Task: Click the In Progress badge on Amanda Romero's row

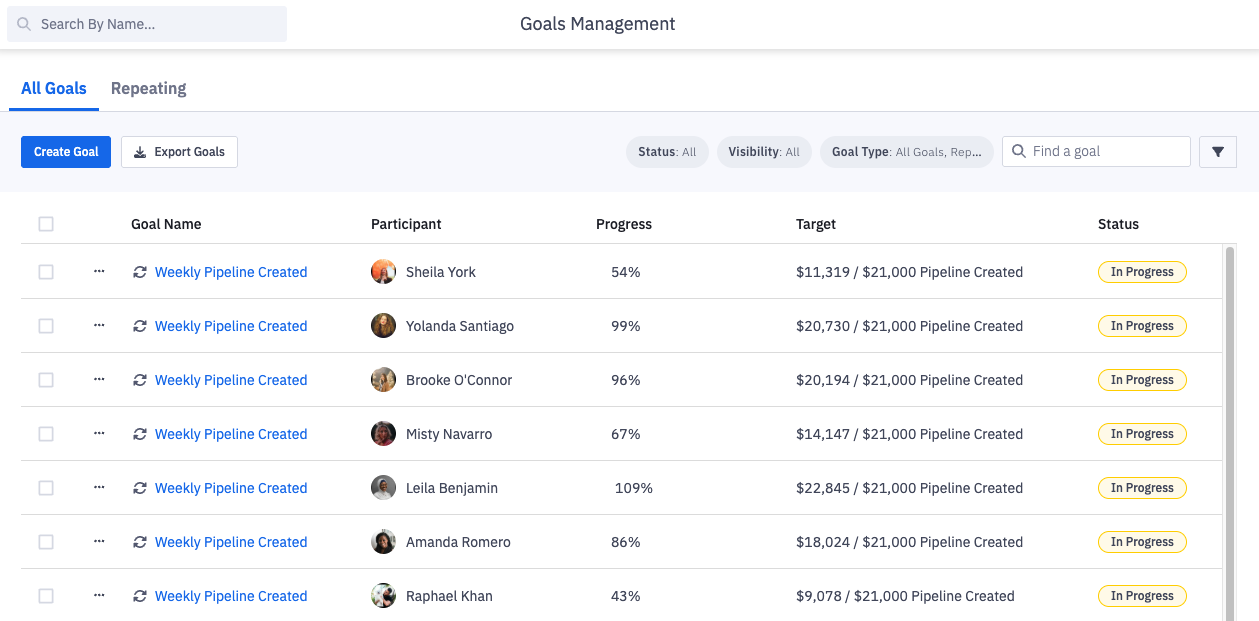Action: [1142, 541]
